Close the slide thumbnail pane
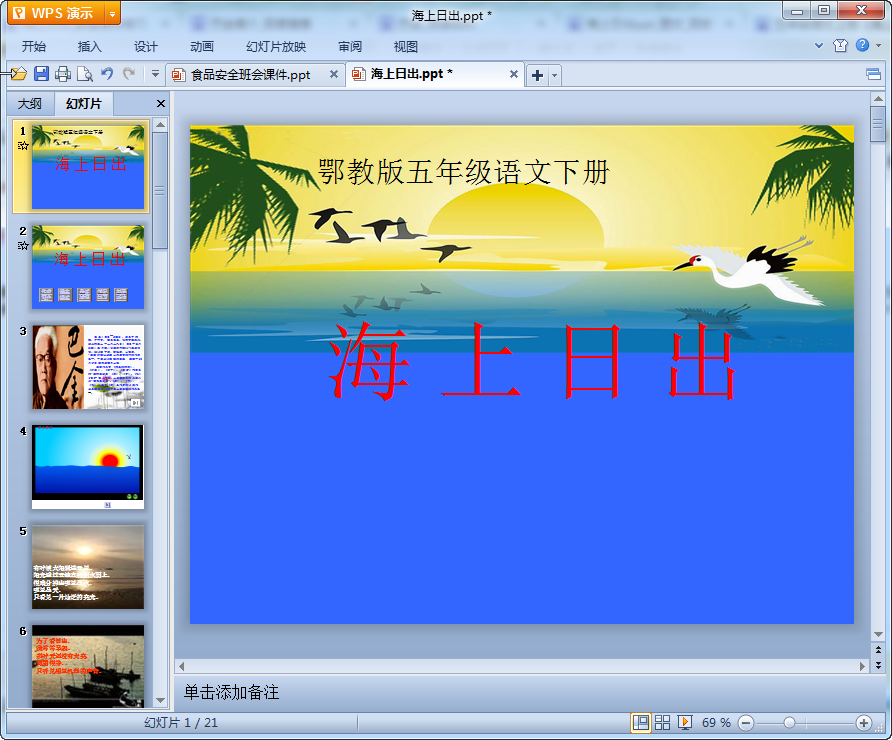 [160, 104]
